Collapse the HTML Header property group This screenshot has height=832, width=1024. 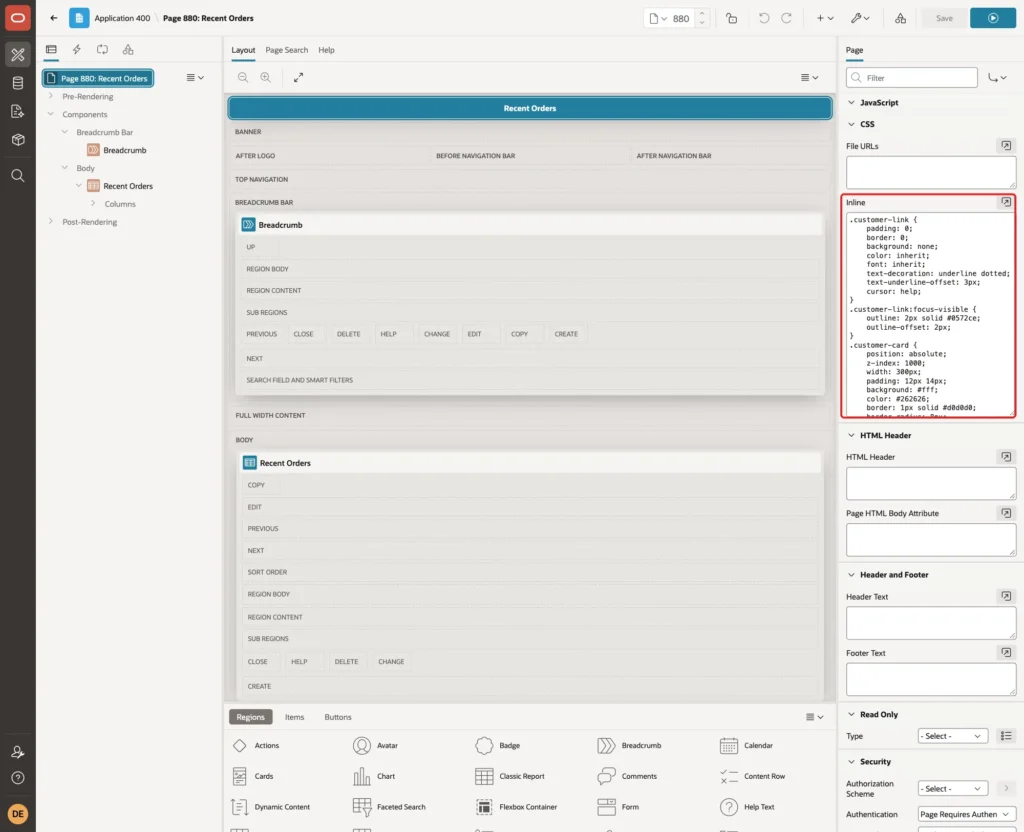click(851, 436)
